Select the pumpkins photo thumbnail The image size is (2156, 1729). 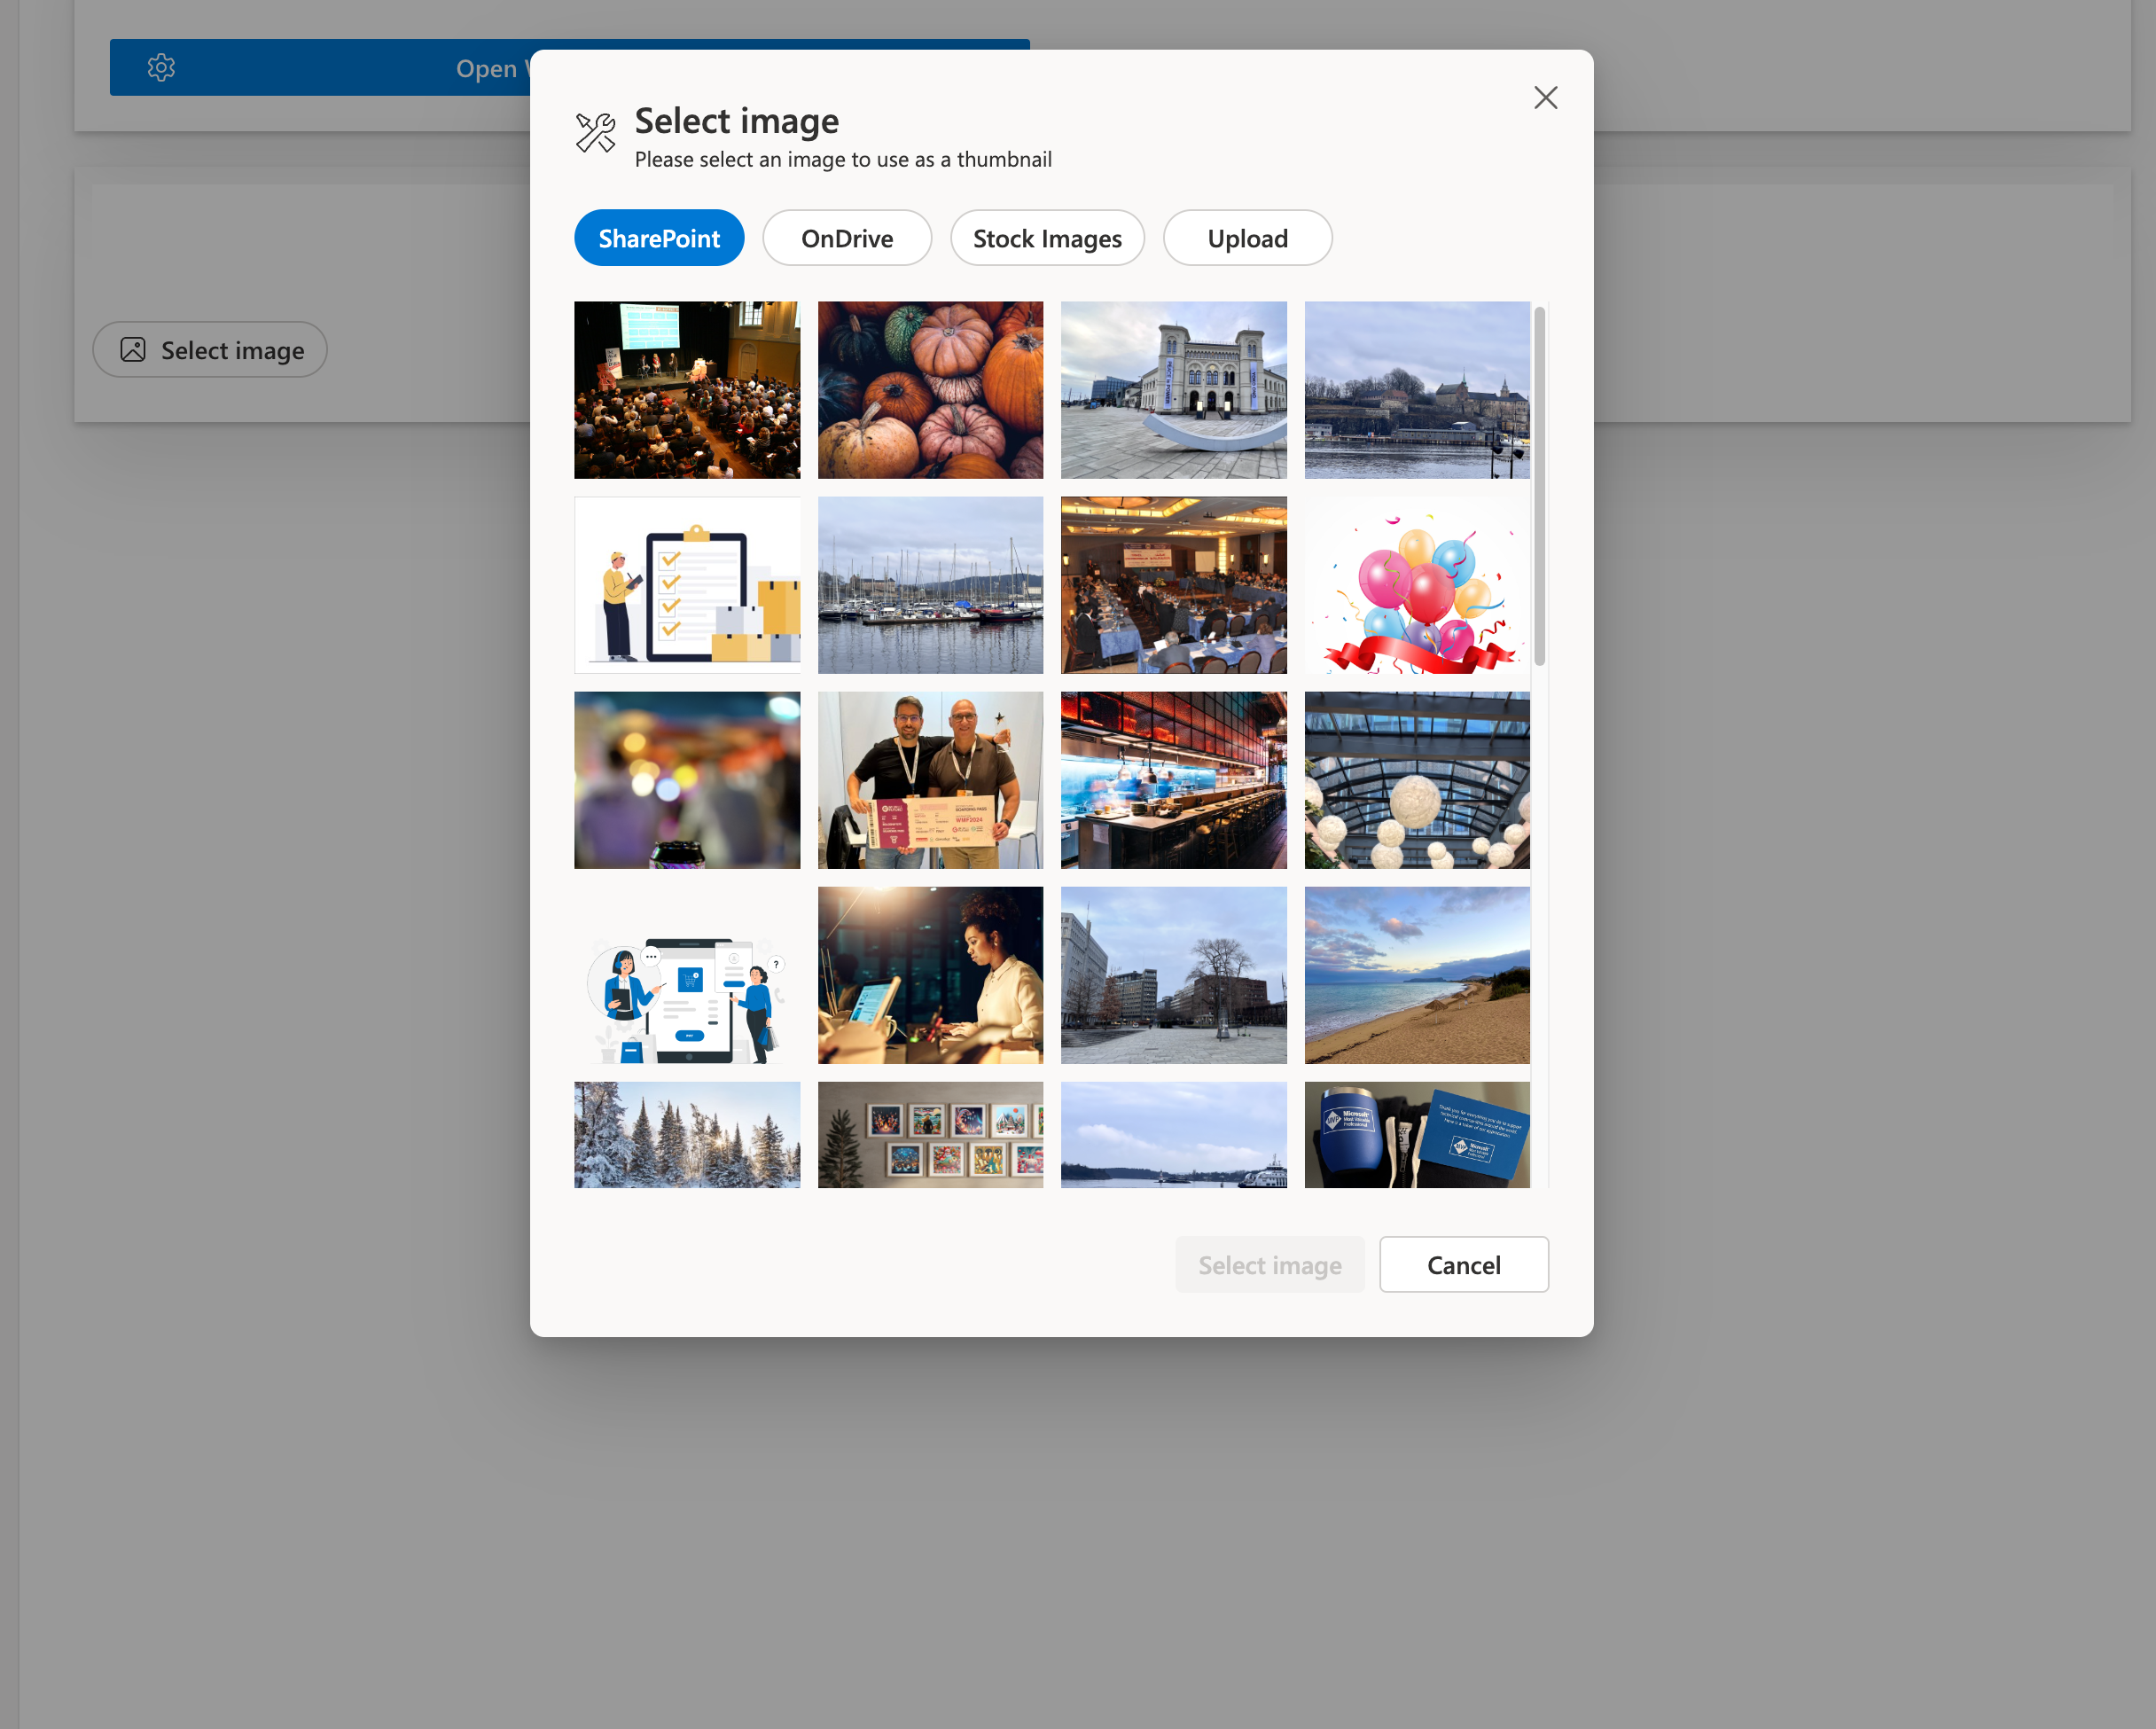coord(930,390)
